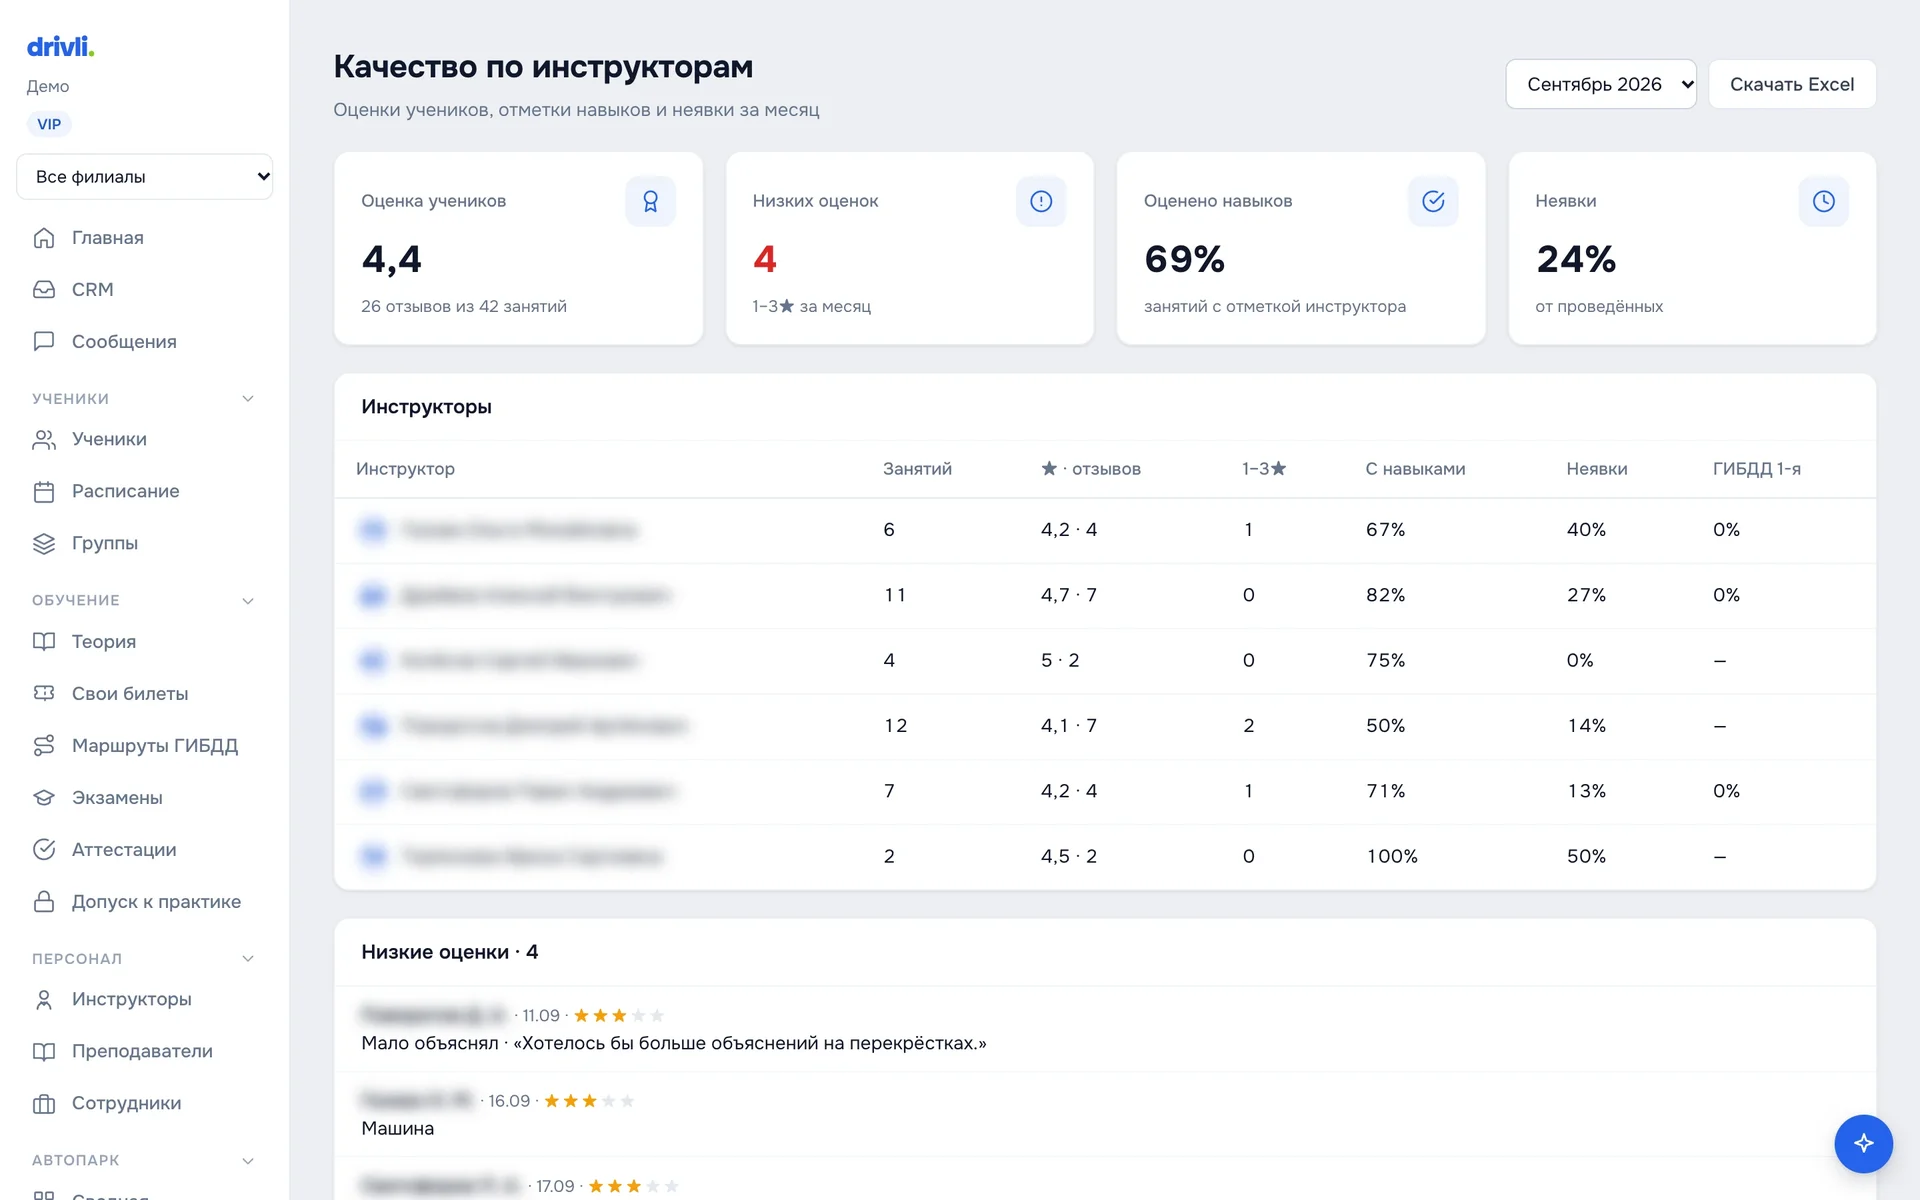Click the low rating dated 16.09
The image size is (1920, 1200).
pyautogui.click(x=1104, y=1115)
